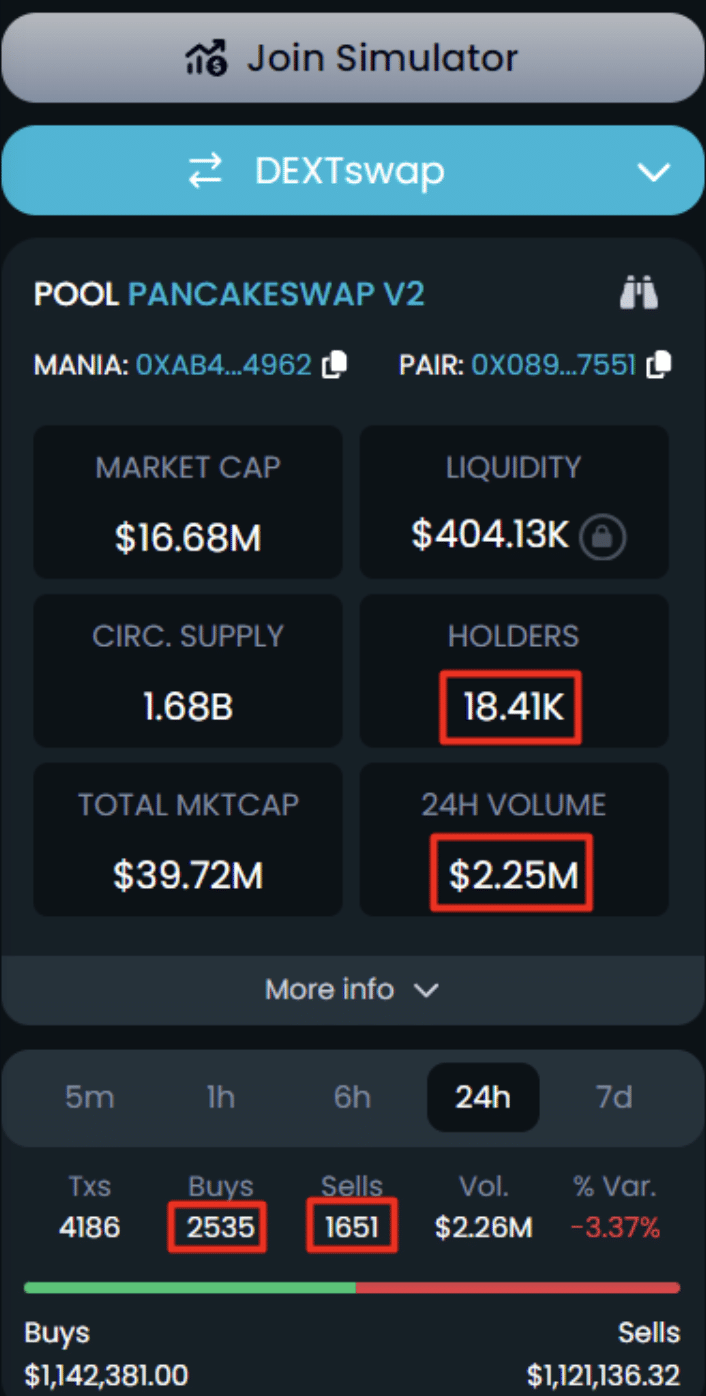The height and width of the screenshot is (1396, 706).
Task: Open the MANIA address 0XAB4...4962 link
Action: (x=224, y=365)
